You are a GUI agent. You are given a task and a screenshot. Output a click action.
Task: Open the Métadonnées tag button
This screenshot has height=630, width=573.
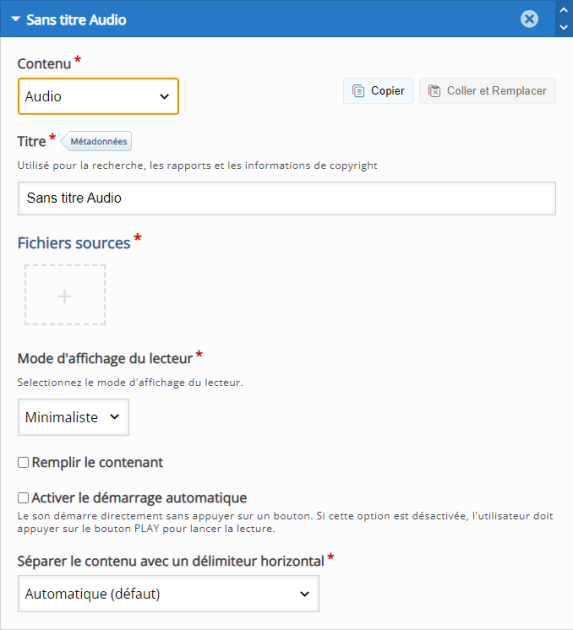coord(96,141)
